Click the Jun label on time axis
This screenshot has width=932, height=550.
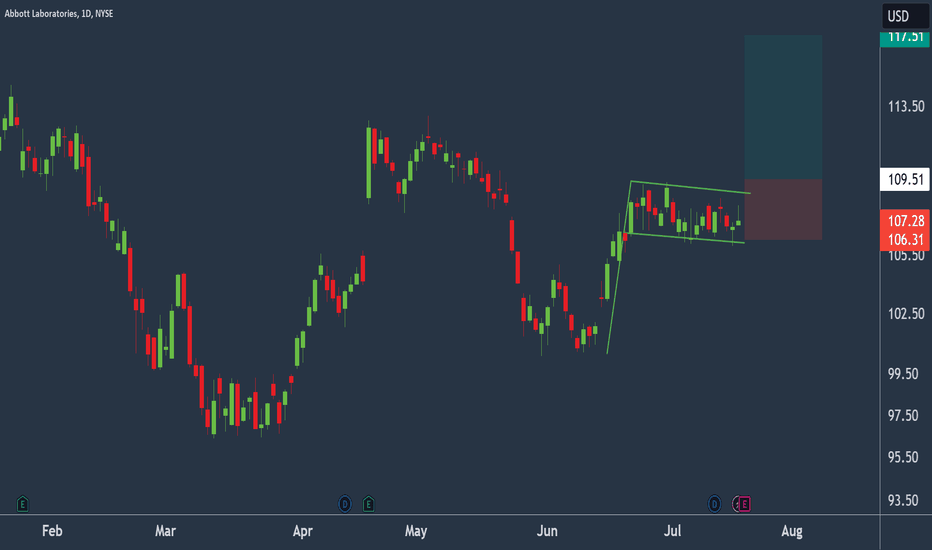(547, 531)
